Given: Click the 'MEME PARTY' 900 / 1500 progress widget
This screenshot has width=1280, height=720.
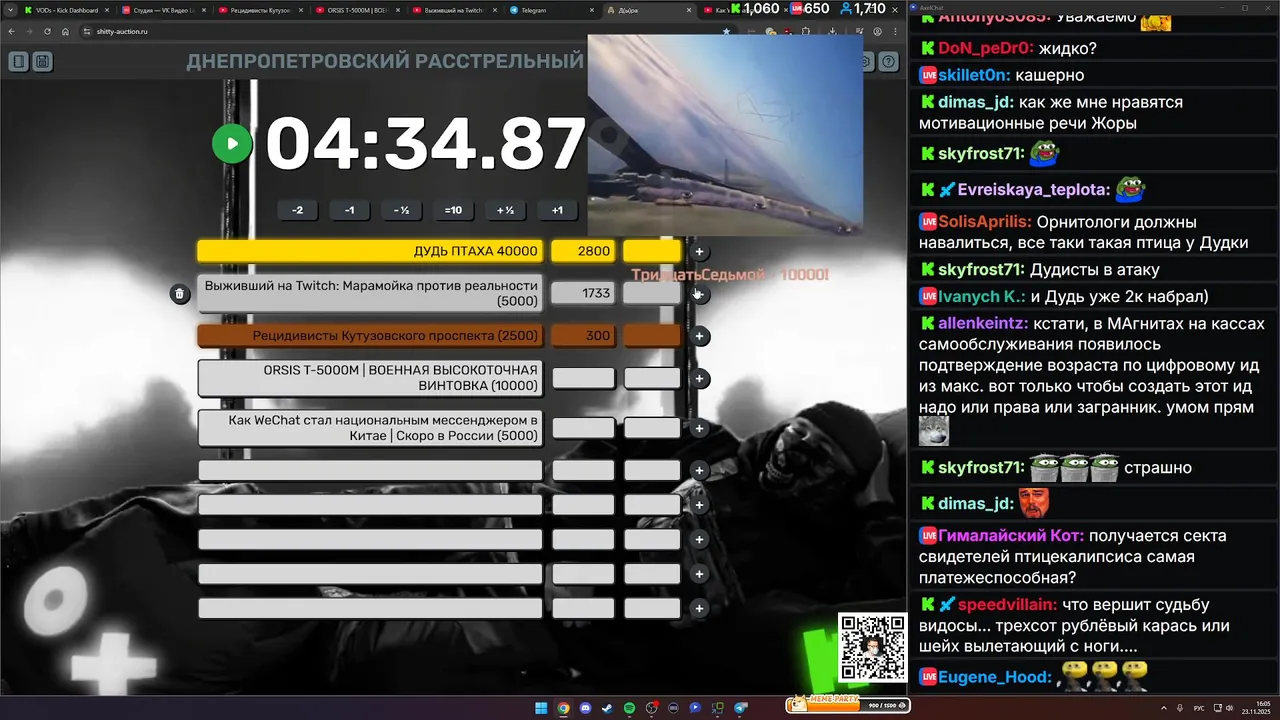Looking at the screenshot, I should click(848, 705).
